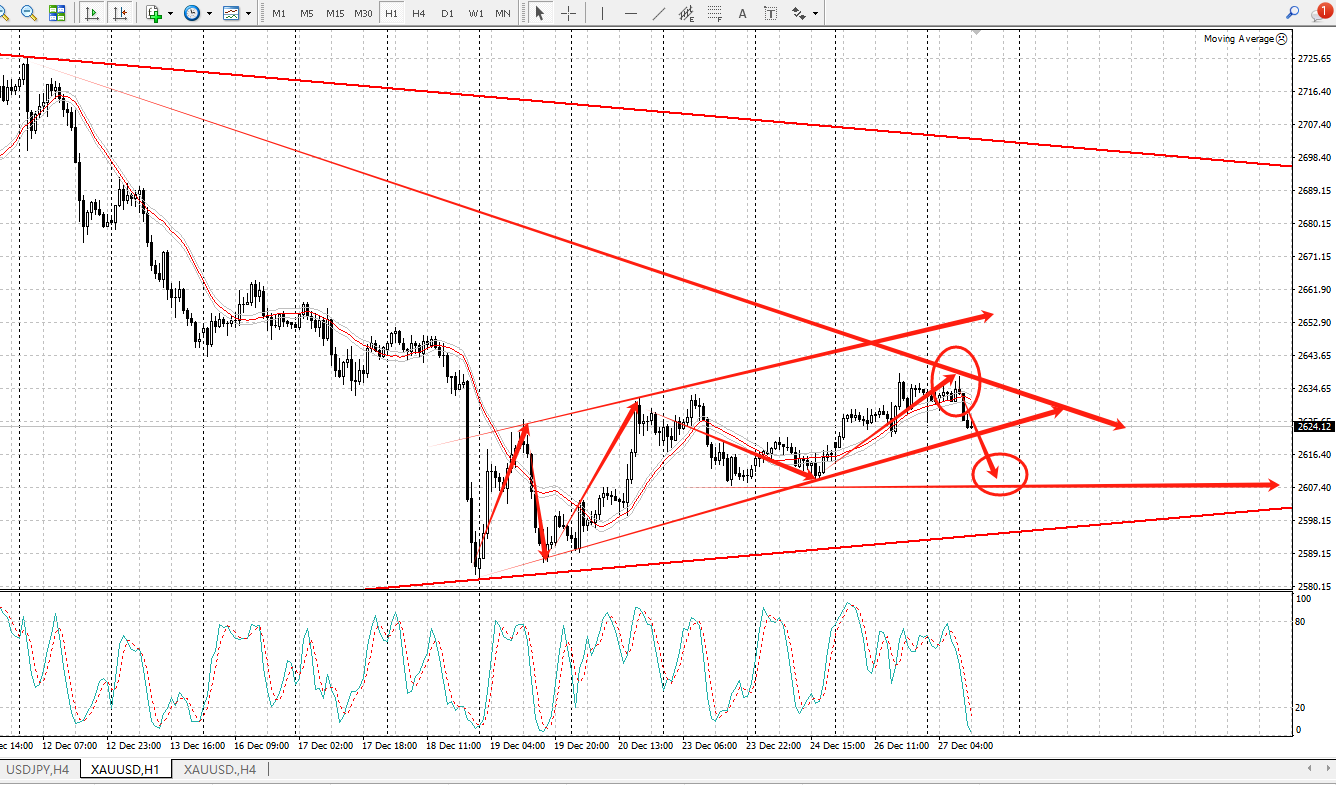Click the oscillator scale value 80
This screenshot has width=1336, height=785.
point(1301,622)
